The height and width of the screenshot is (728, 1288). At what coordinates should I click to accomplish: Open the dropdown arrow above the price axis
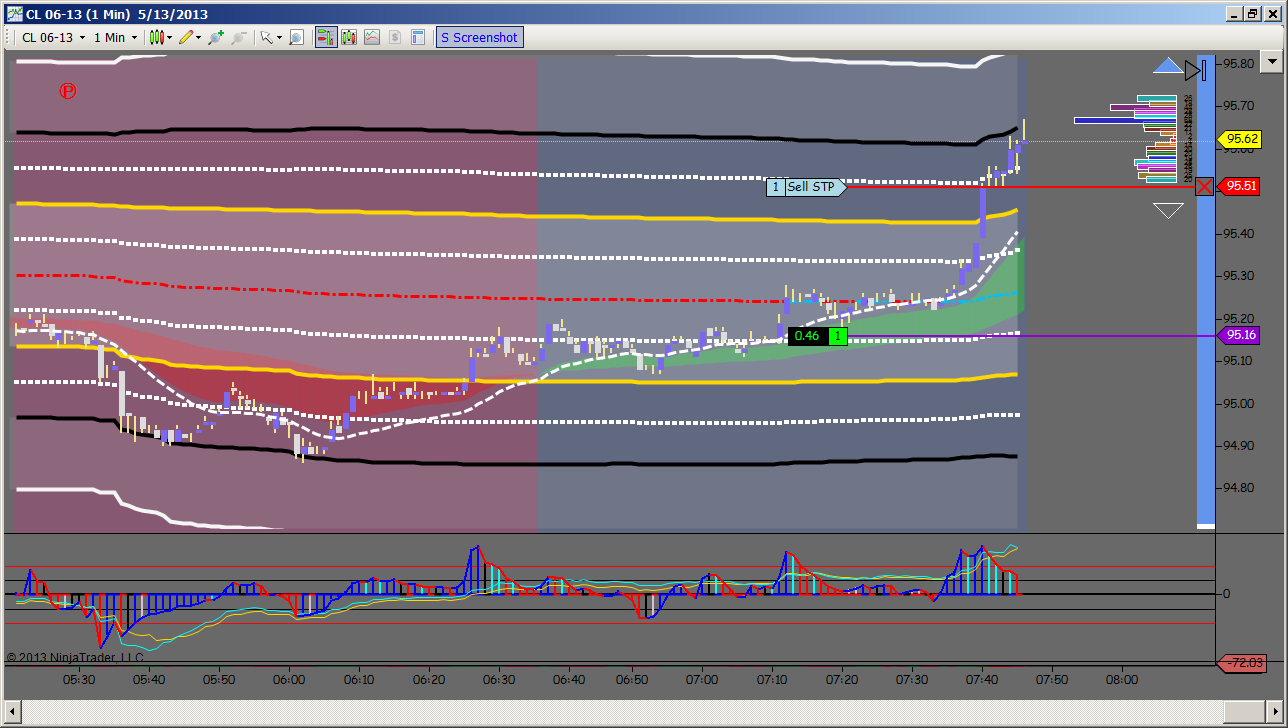click(x=1272, y=62)
